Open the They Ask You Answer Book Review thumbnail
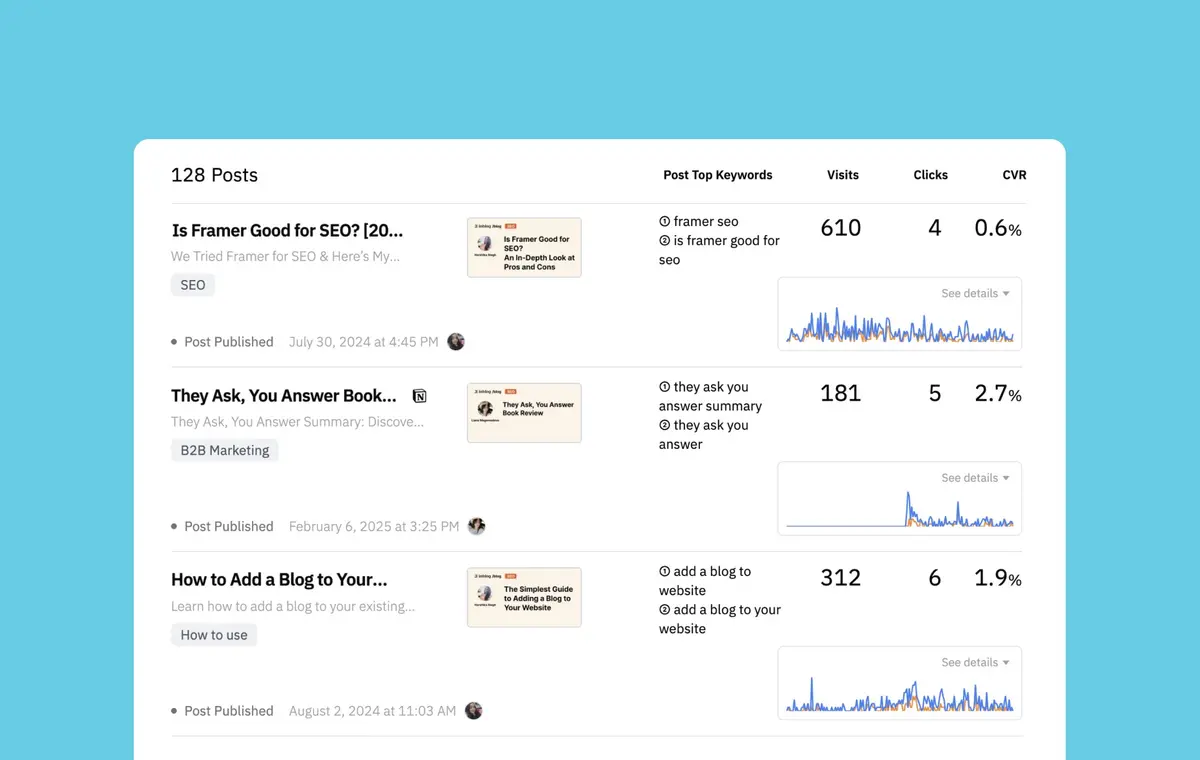 (524, 413)
